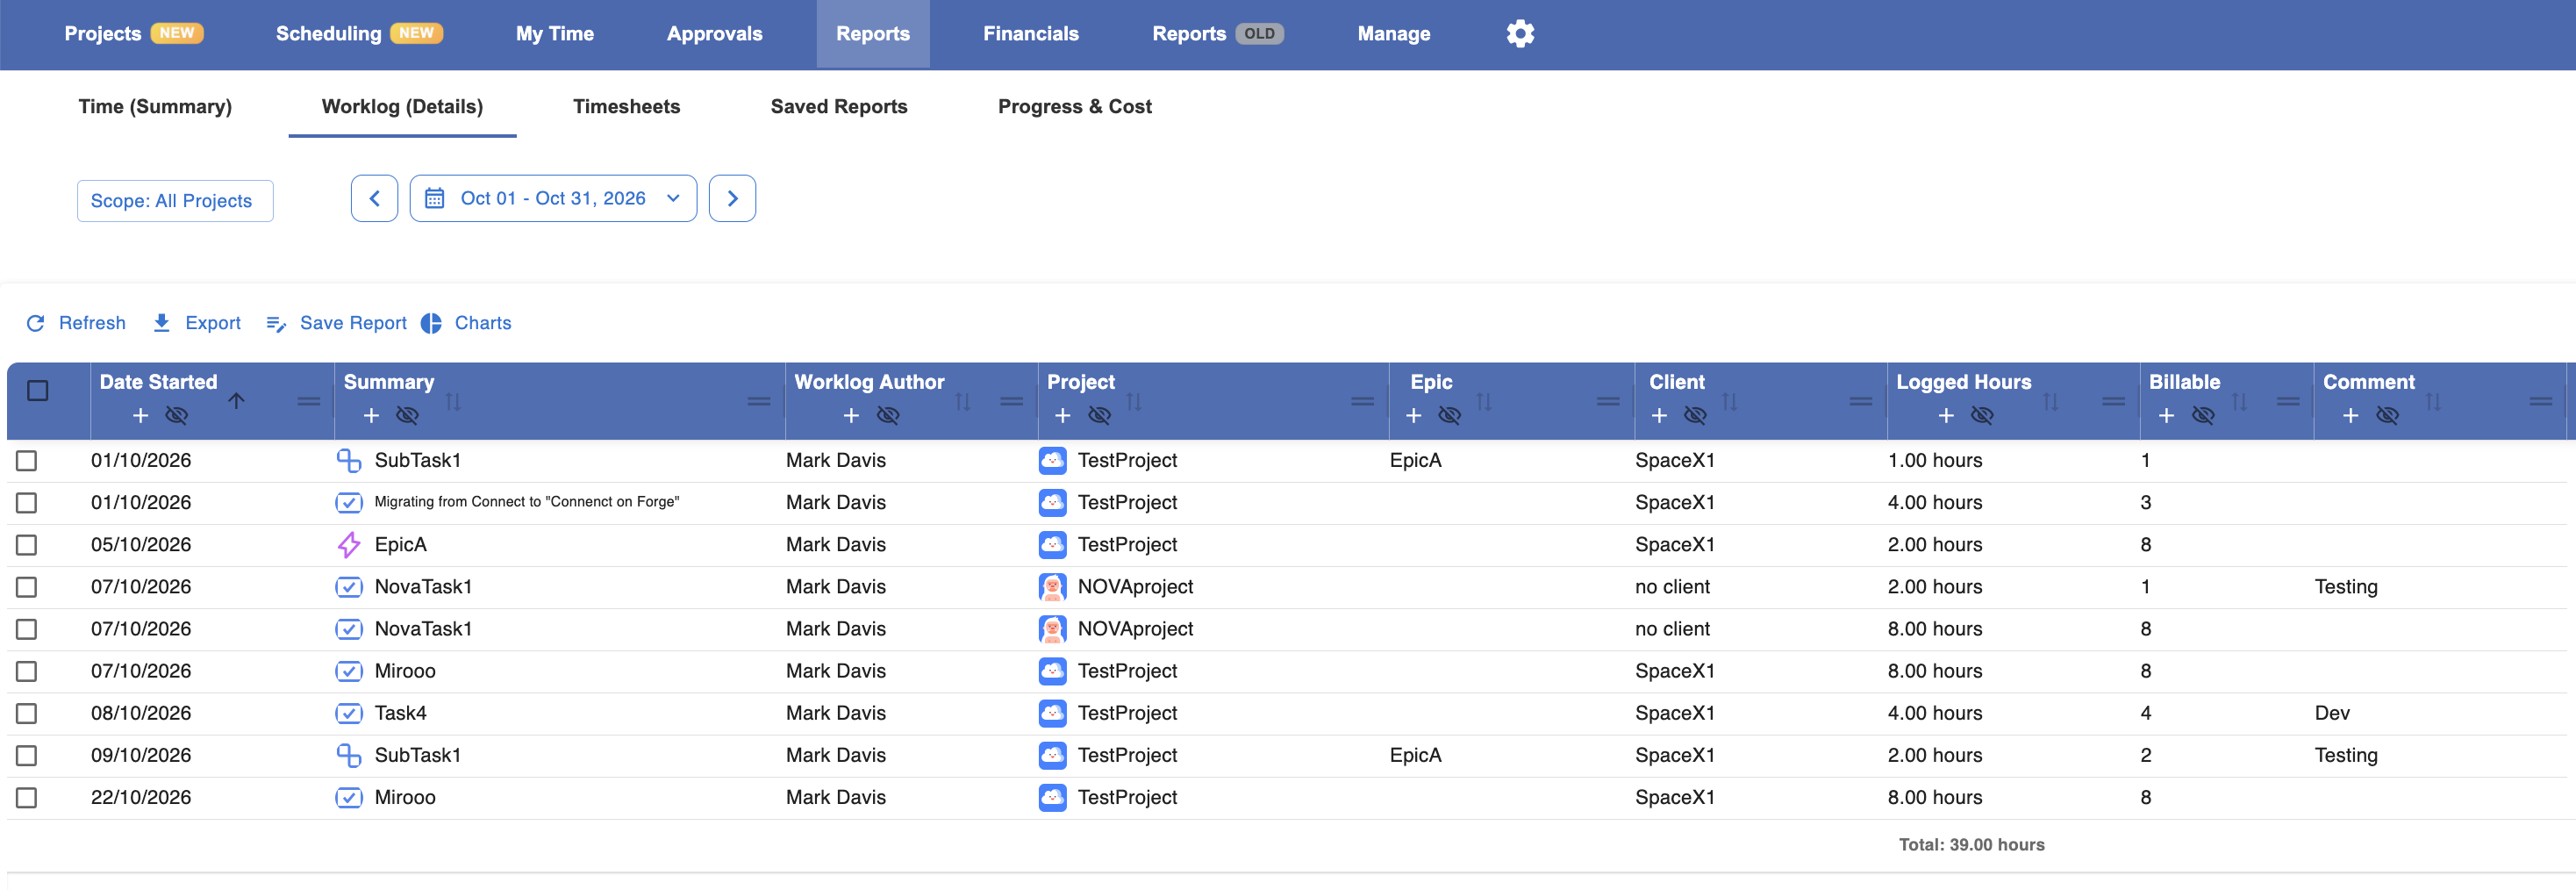Check the row for 08/10/2026 Task4
Image resolution: width=2576 pixels, height=890 pixels.
pyautogui.click(x=27, y=713)
